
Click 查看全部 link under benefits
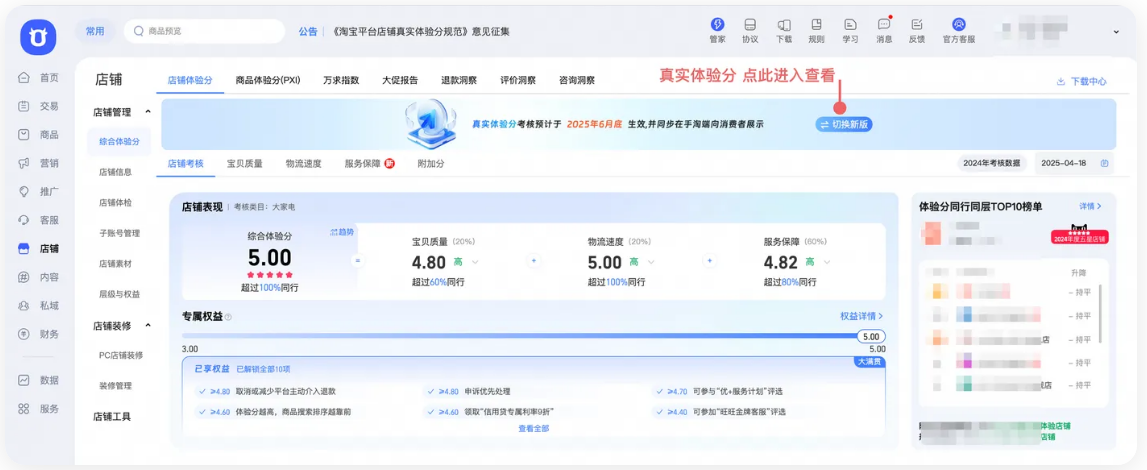coord(533,428)
